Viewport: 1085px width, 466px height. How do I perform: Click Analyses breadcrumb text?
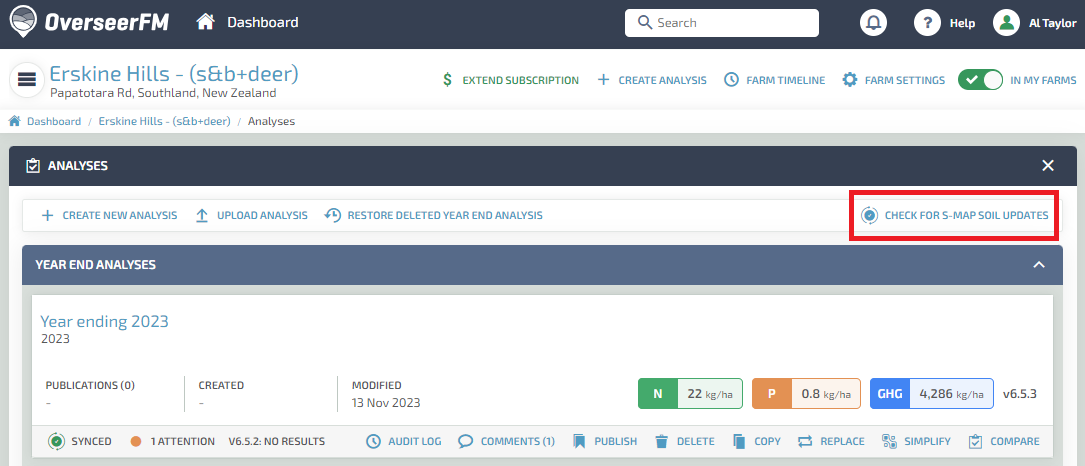(271, 121)
